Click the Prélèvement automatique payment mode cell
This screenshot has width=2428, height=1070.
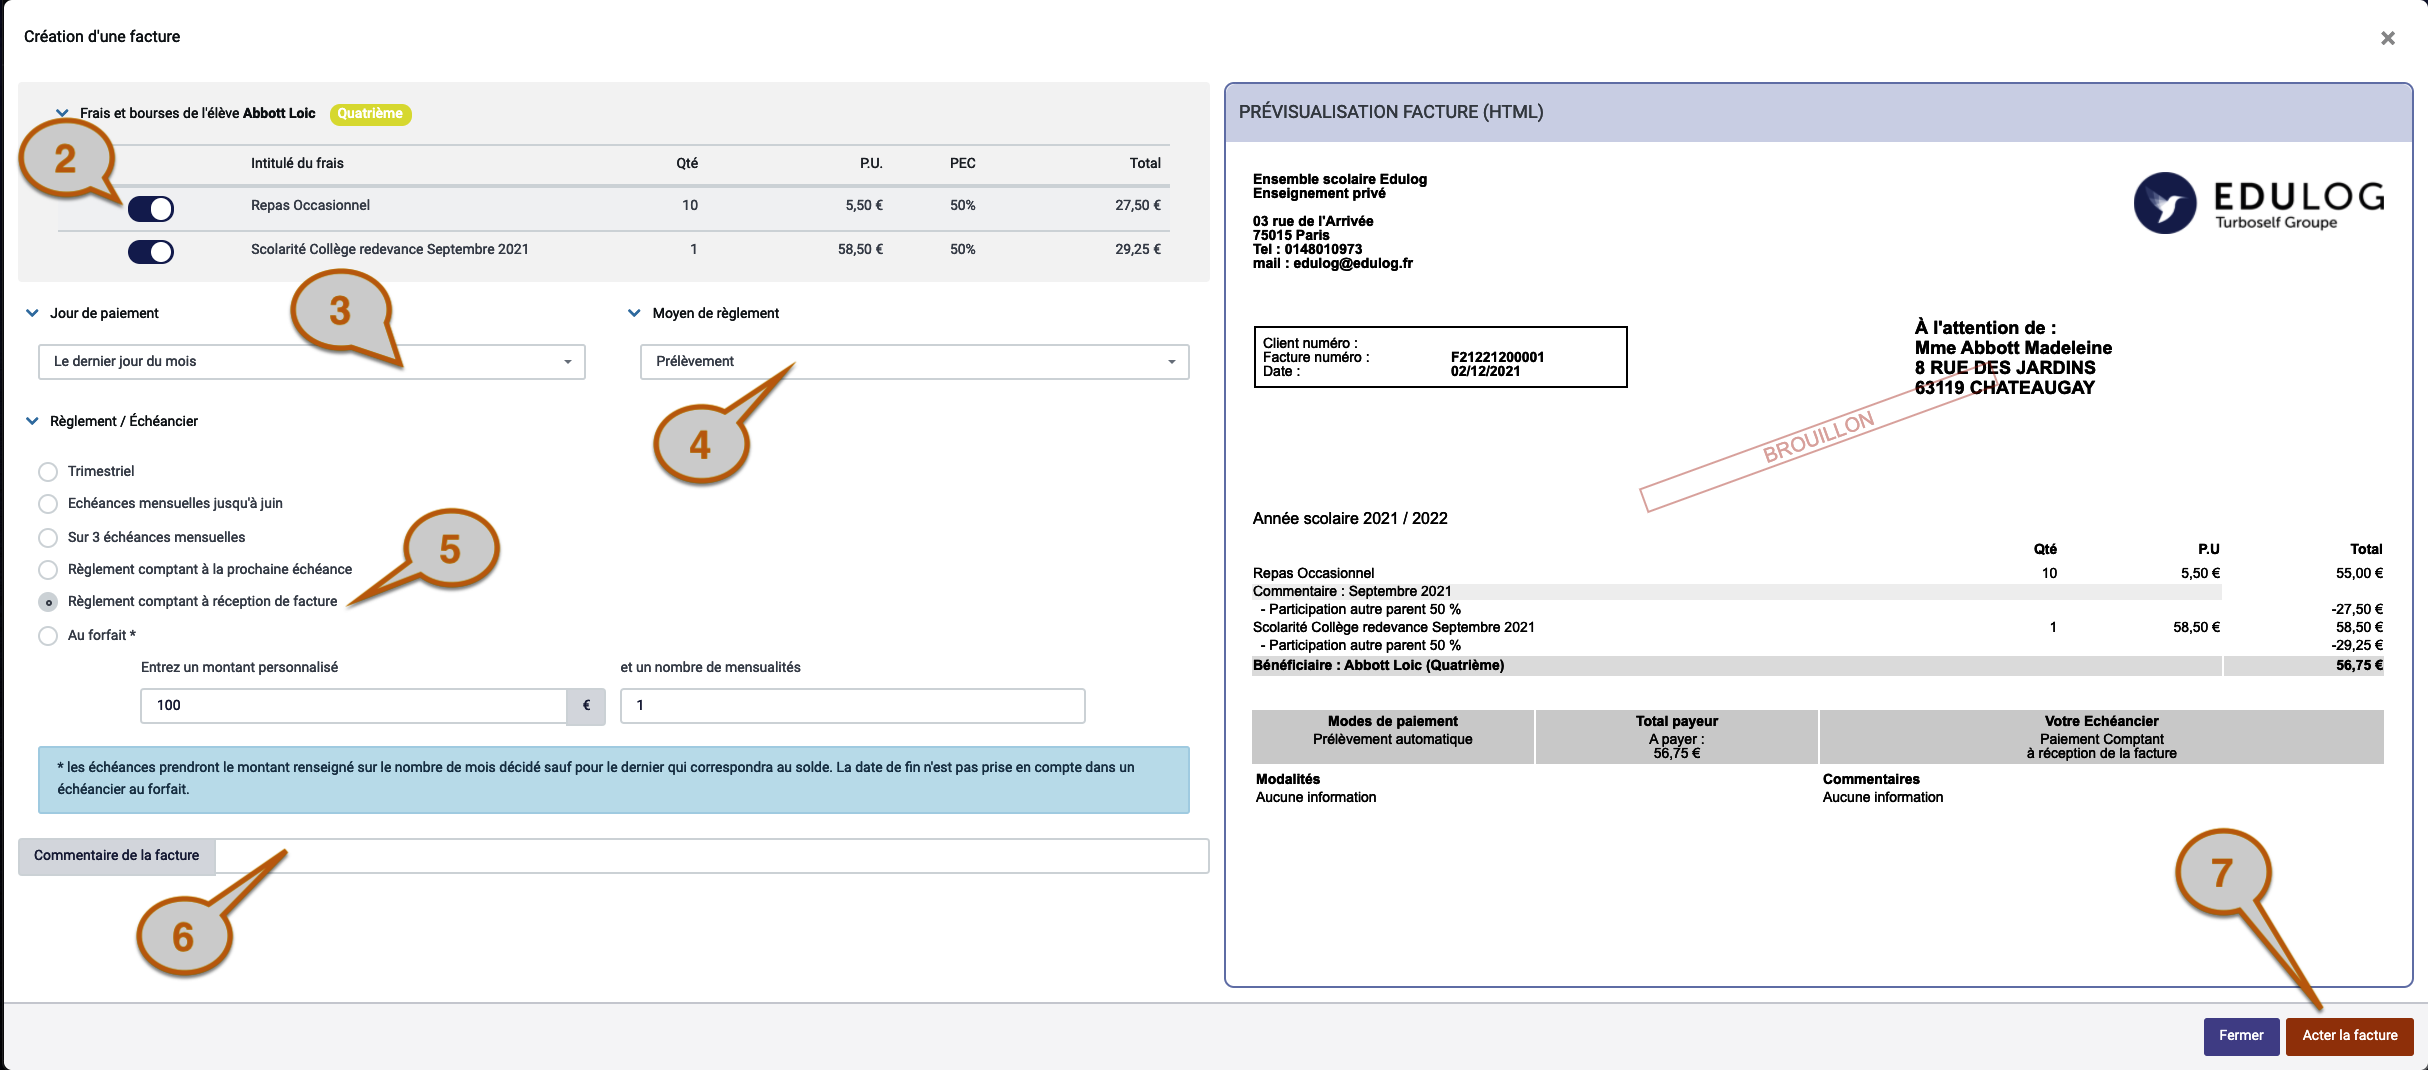coord(1392,739)
